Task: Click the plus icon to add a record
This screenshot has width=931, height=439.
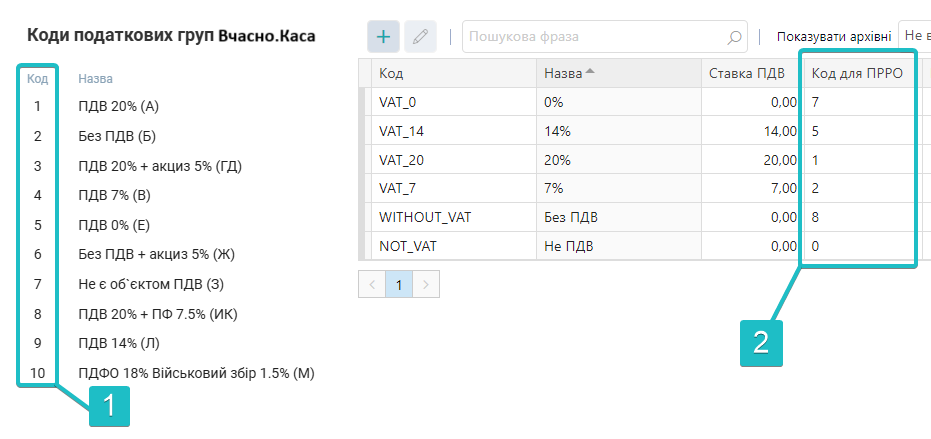Action: click(x=383, y=37)
